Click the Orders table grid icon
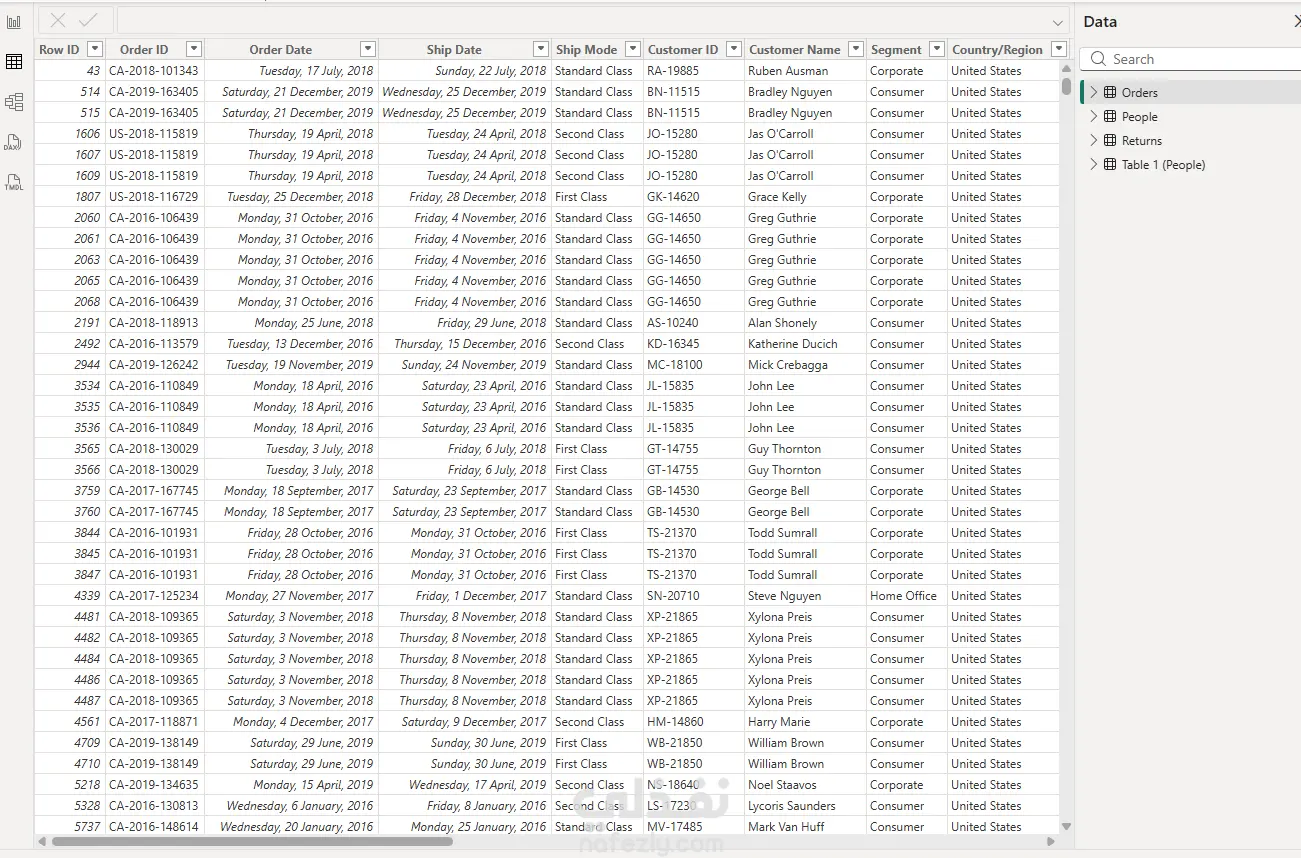Screen dimensions: 1301x858 (1110, 92)
